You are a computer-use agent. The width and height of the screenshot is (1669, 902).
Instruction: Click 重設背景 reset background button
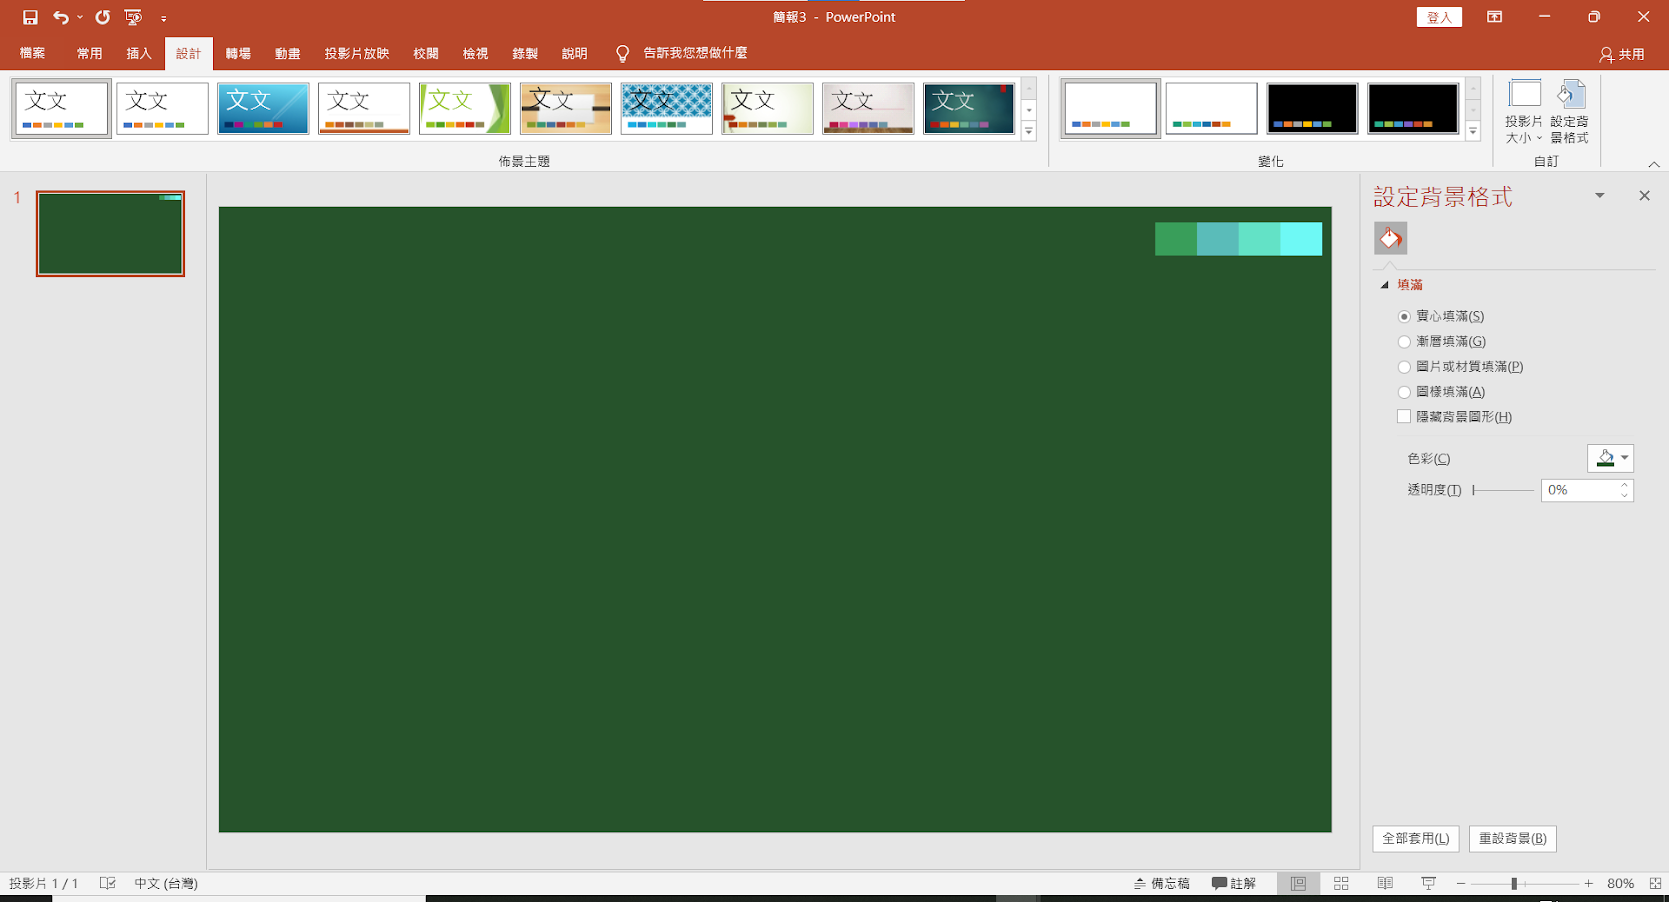(1513, 839)
